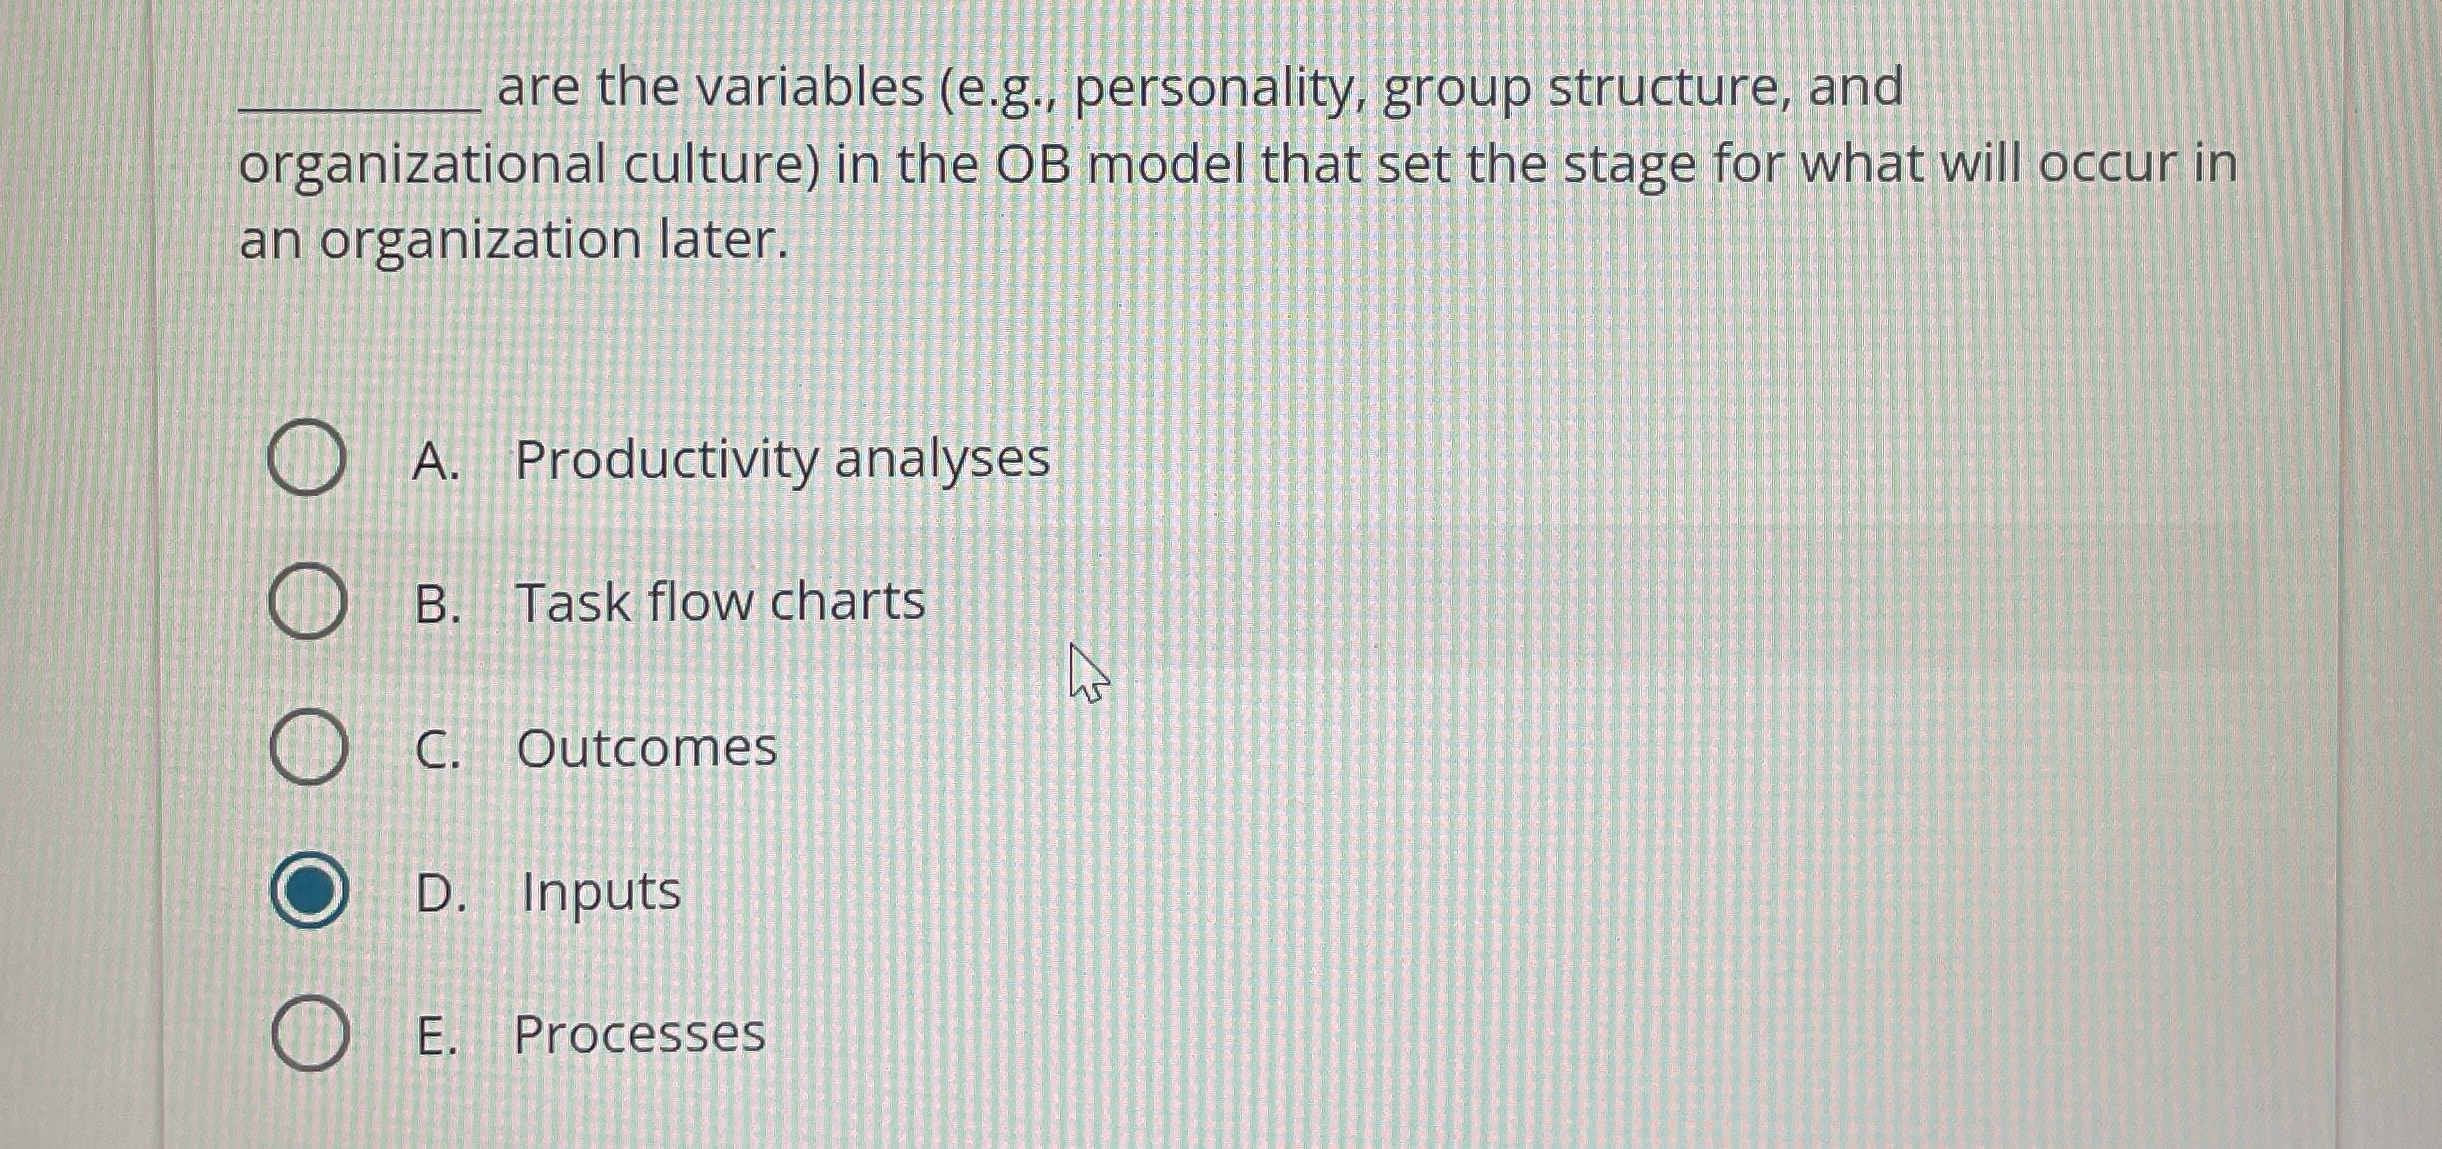
Task: Click the letter 'E.' beside the last option
Action: click(x=437, y=1035)
